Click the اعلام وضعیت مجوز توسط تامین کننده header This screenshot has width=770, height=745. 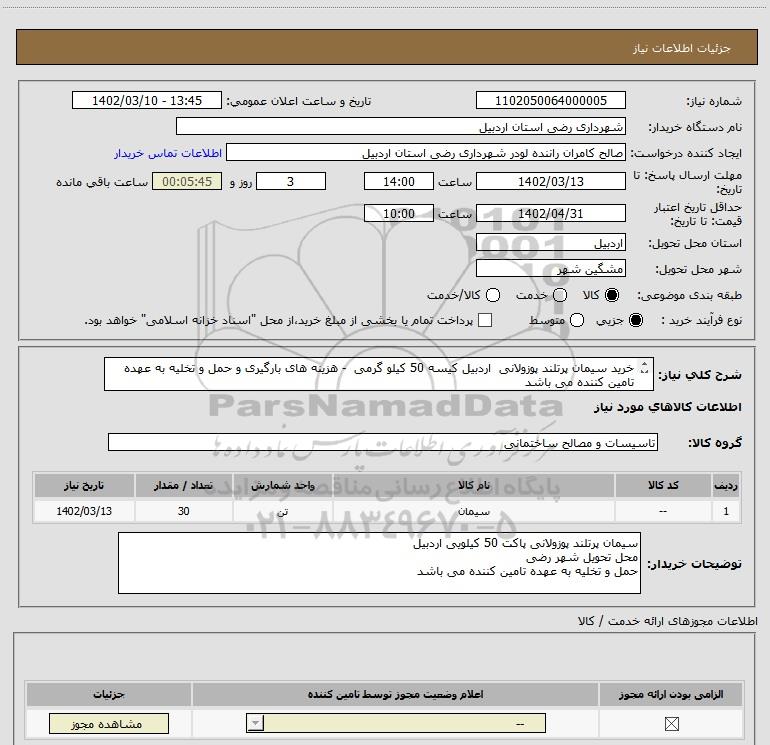395,694
